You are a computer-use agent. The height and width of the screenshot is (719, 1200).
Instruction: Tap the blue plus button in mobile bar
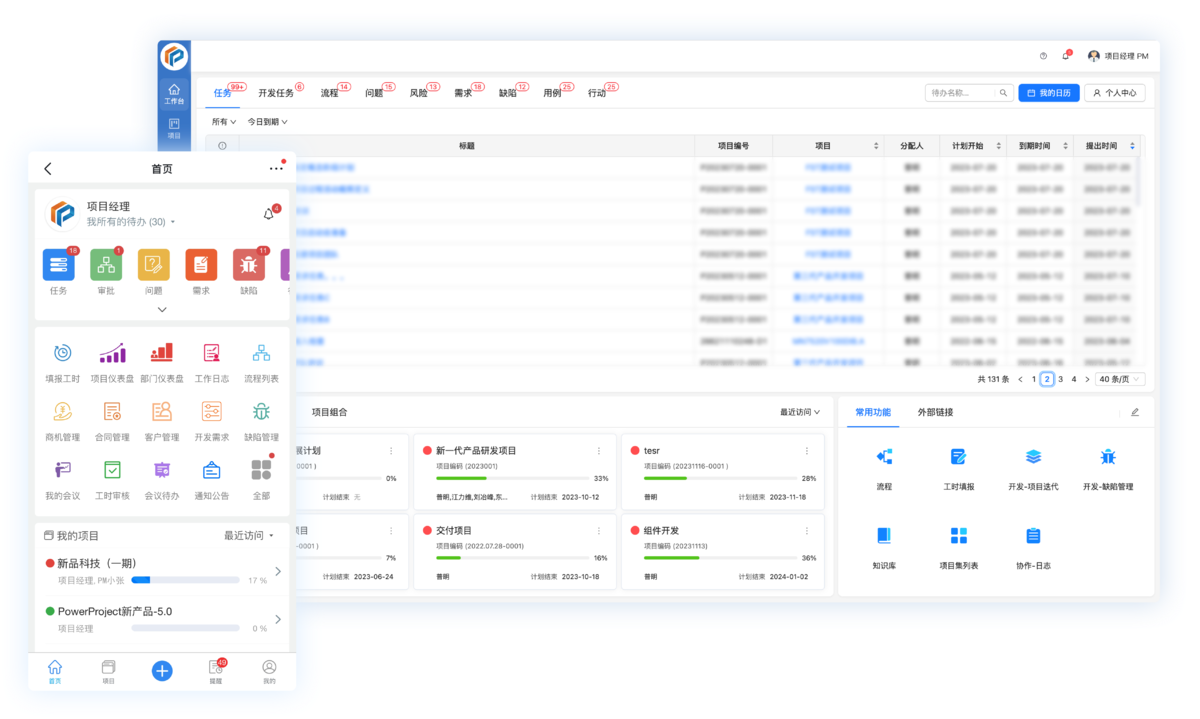[x=162, y=671]
